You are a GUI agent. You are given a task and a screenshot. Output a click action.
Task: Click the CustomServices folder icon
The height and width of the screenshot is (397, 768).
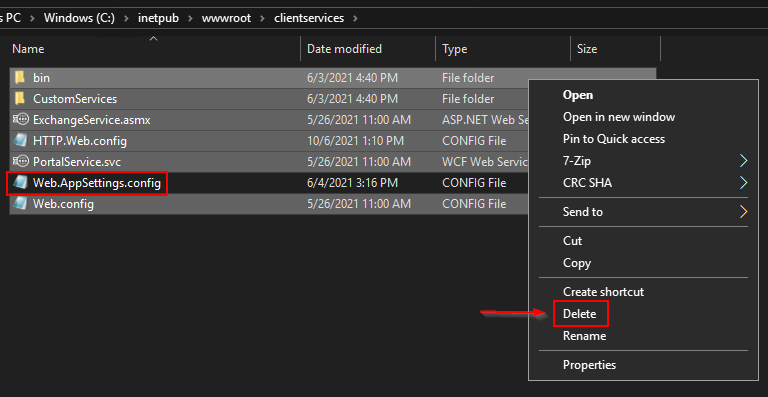pyautogui.click(x=20, y=98)
